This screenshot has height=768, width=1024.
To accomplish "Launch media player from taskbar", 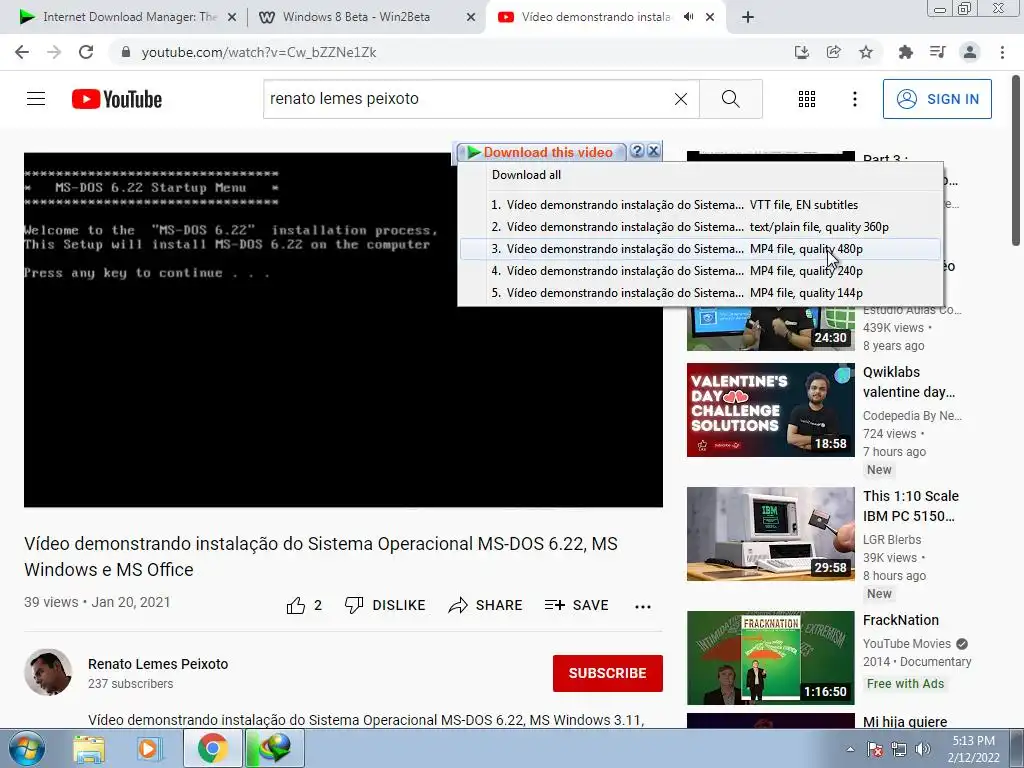I will pos(148,749).
